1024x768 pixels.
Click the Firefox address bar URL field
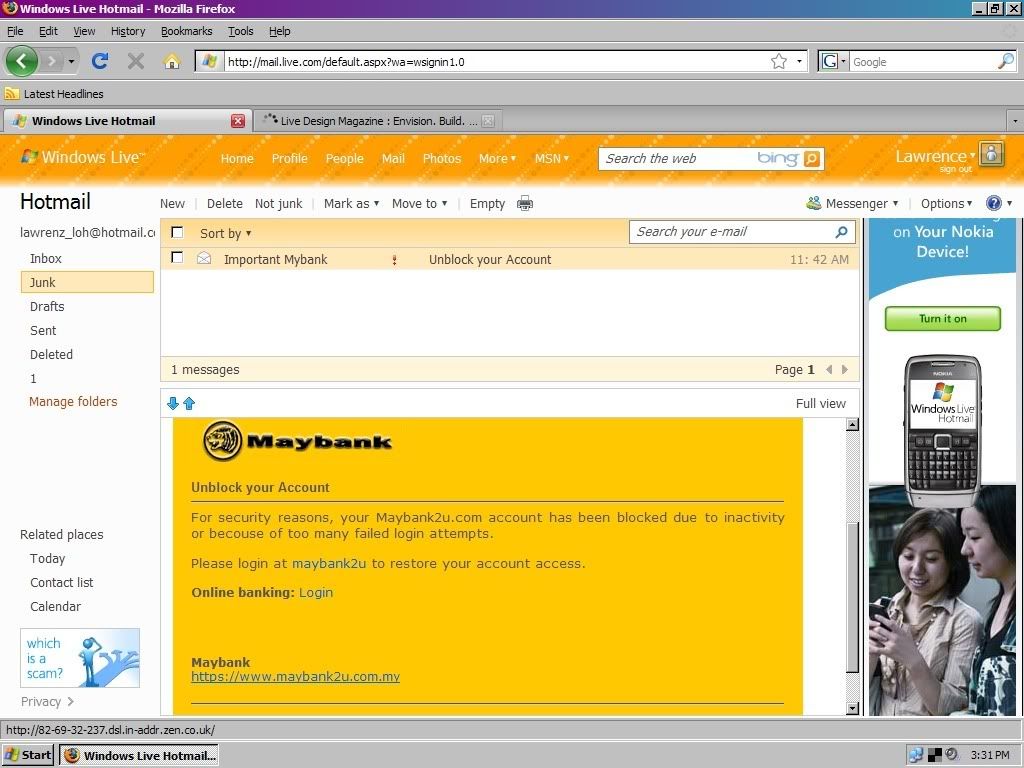496,61
